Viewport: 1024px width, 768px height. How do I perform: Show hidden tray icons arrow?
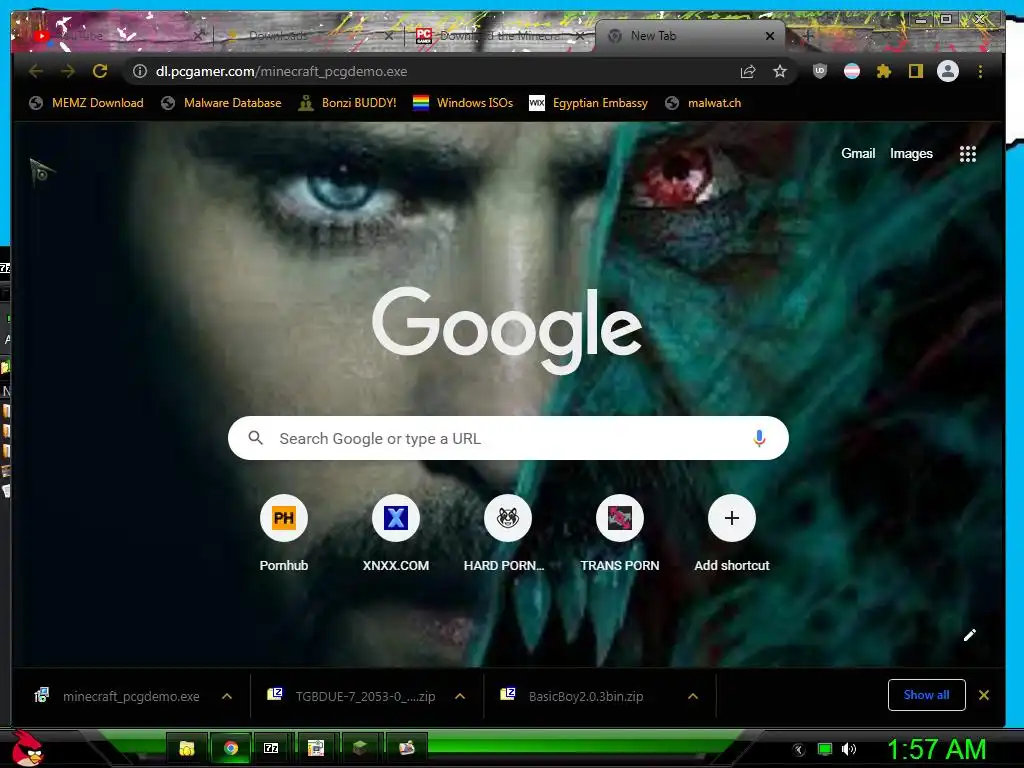[798, 750]
